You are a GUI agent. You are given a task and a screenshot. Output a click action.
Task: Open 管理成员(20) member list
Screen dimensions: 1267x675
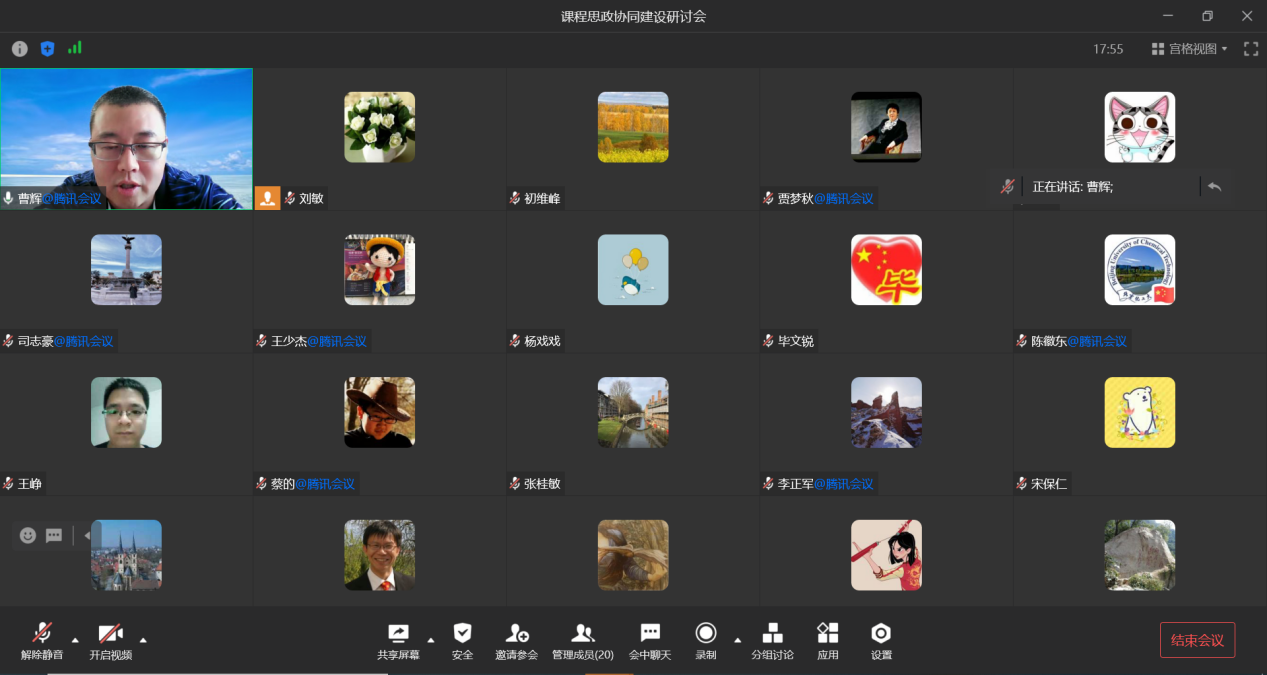(583, 641)
